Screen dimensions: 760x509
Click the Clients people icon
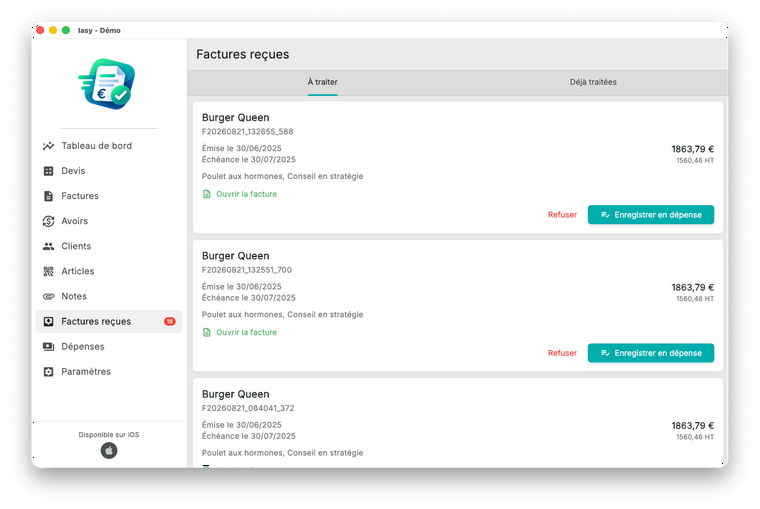48,246
